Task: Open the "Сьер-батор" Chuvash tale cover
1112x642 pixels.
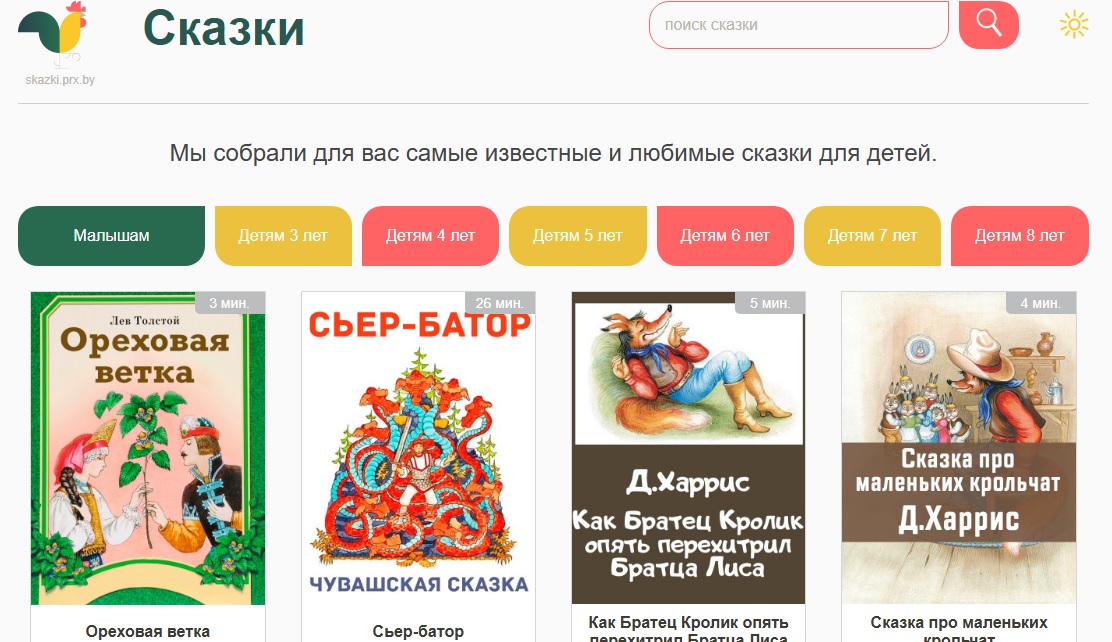Action: (418, 448)
